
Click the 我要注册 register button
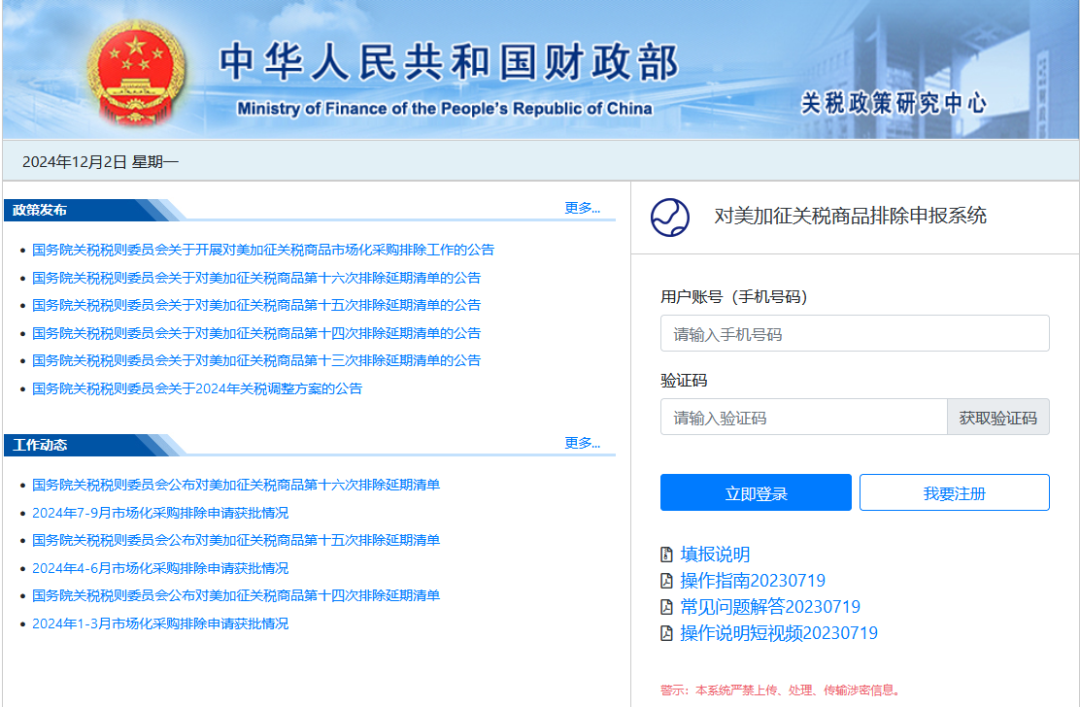click(954, 493)
